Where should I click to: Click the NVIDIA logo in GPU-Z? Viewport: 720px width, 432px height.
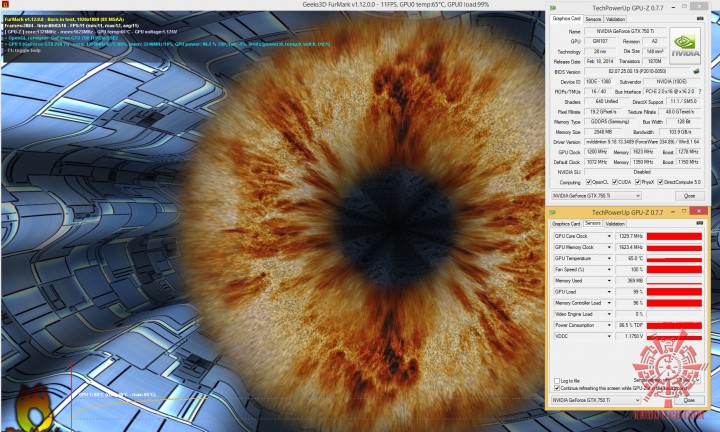[685, 46]
